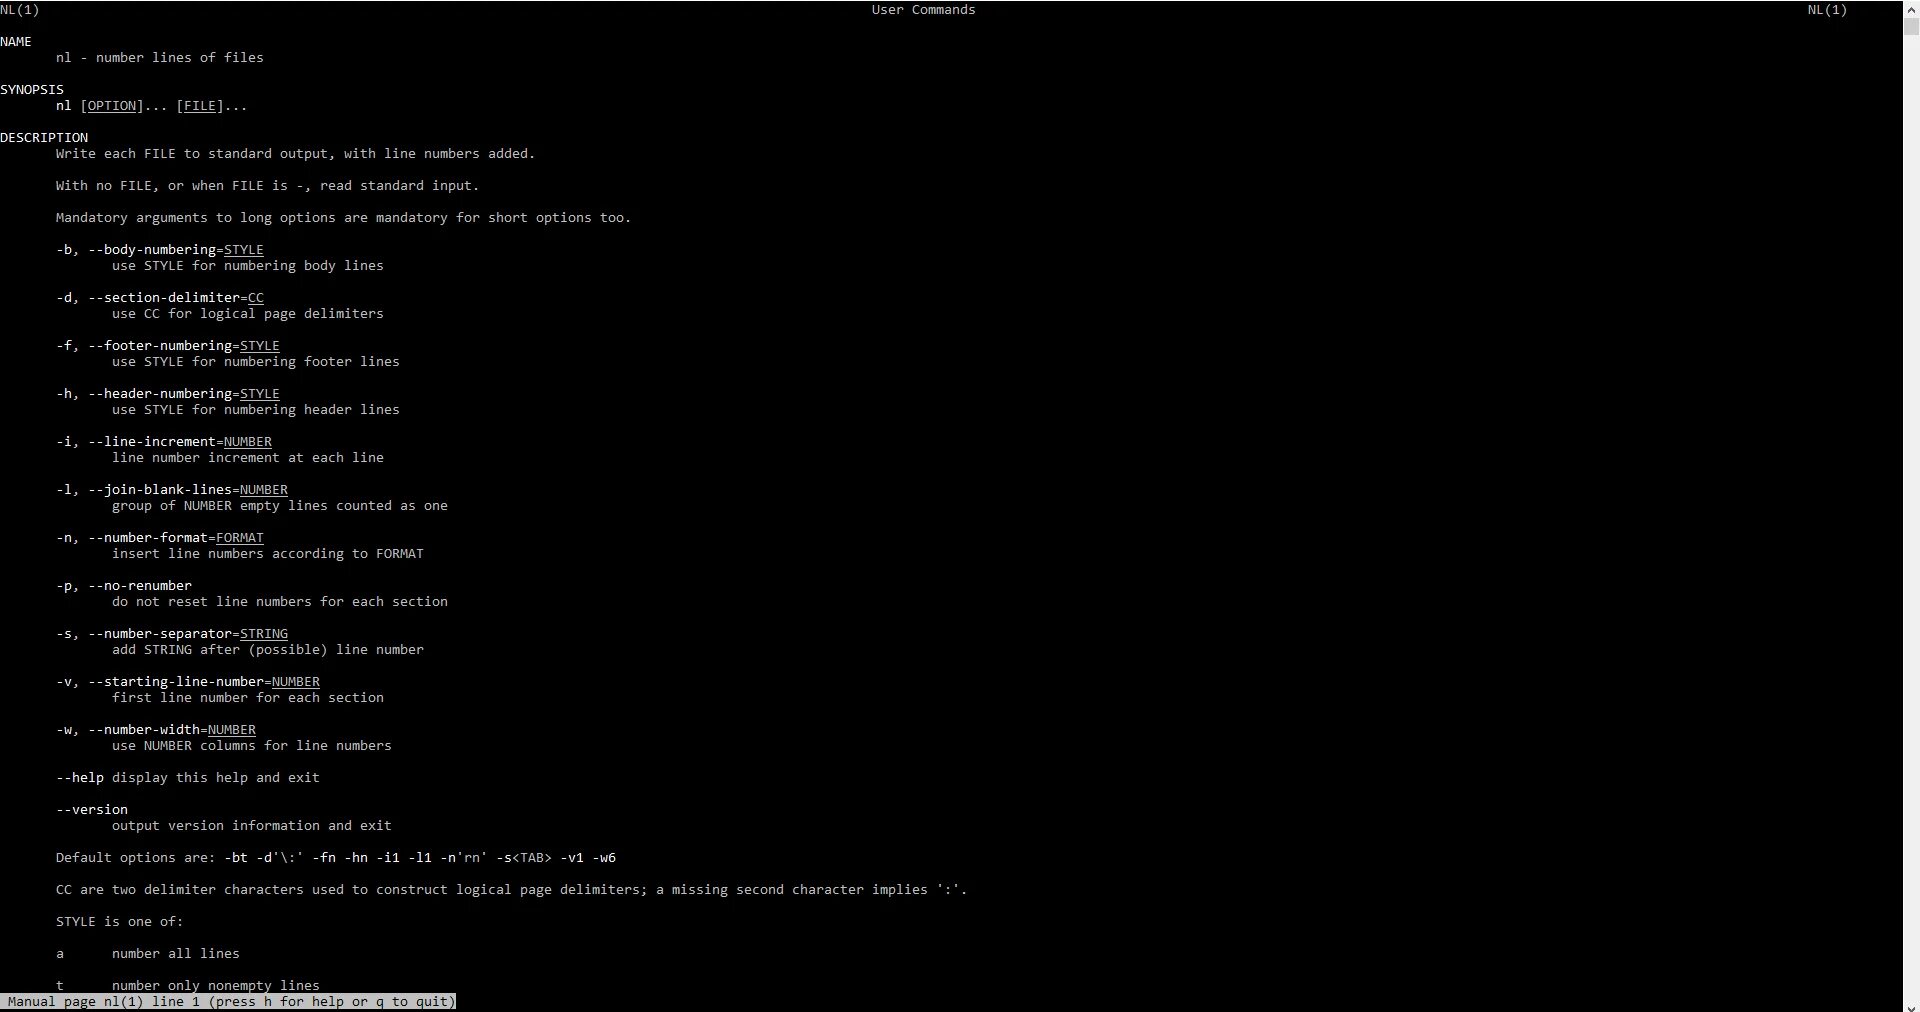The width and height of the screenshot is (1920, 1012).
Task: Click the underlined STRING argument
Action: click(264, 633)
